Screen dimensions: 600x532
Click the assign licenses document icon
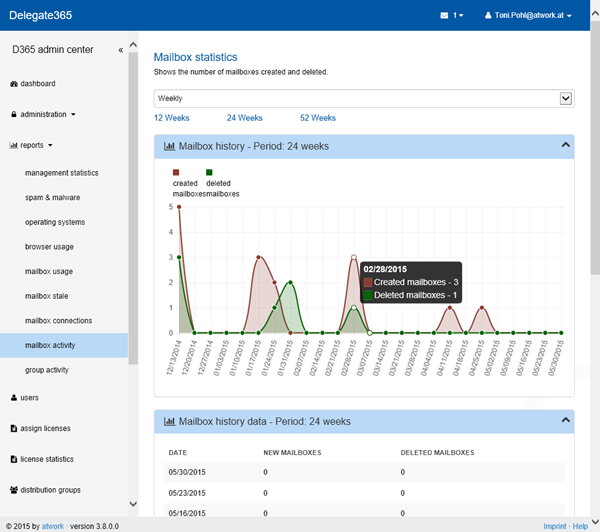[x=14, y=429]
